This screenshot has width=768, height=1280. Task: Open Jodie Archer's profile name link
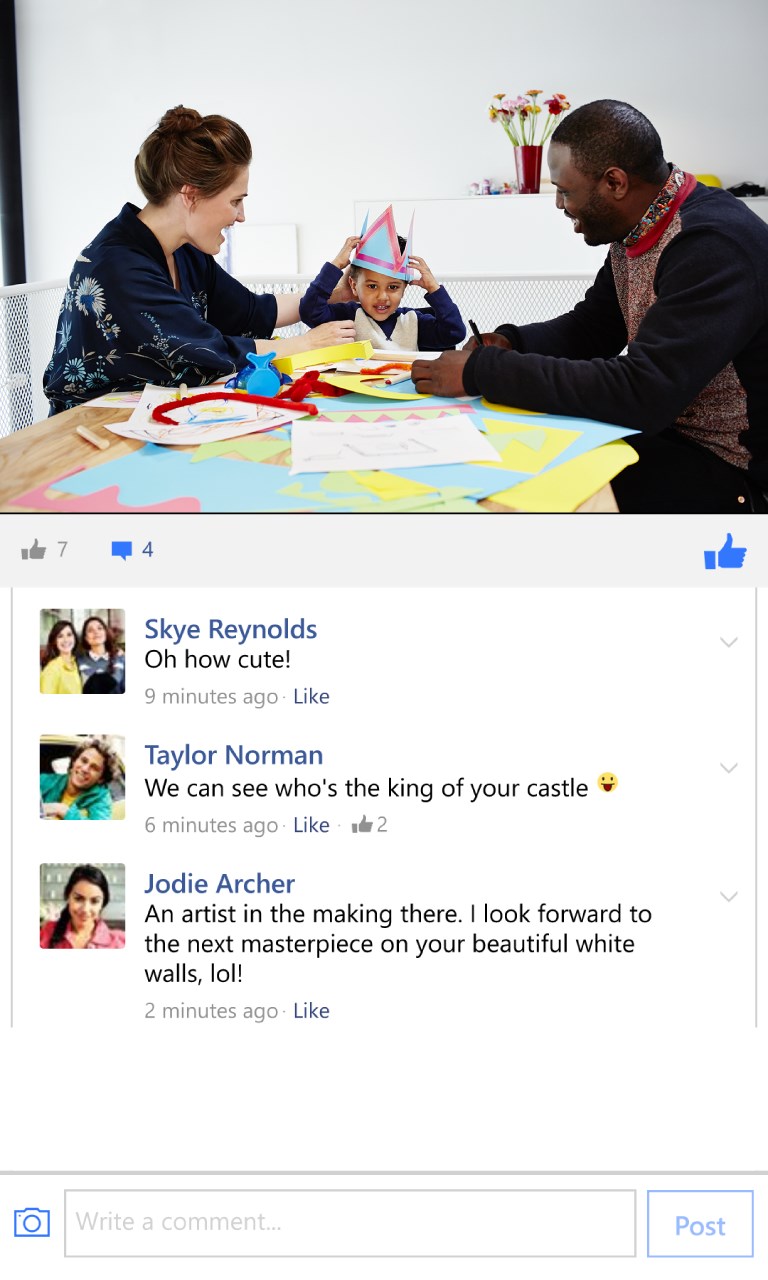tap(219, 884)
